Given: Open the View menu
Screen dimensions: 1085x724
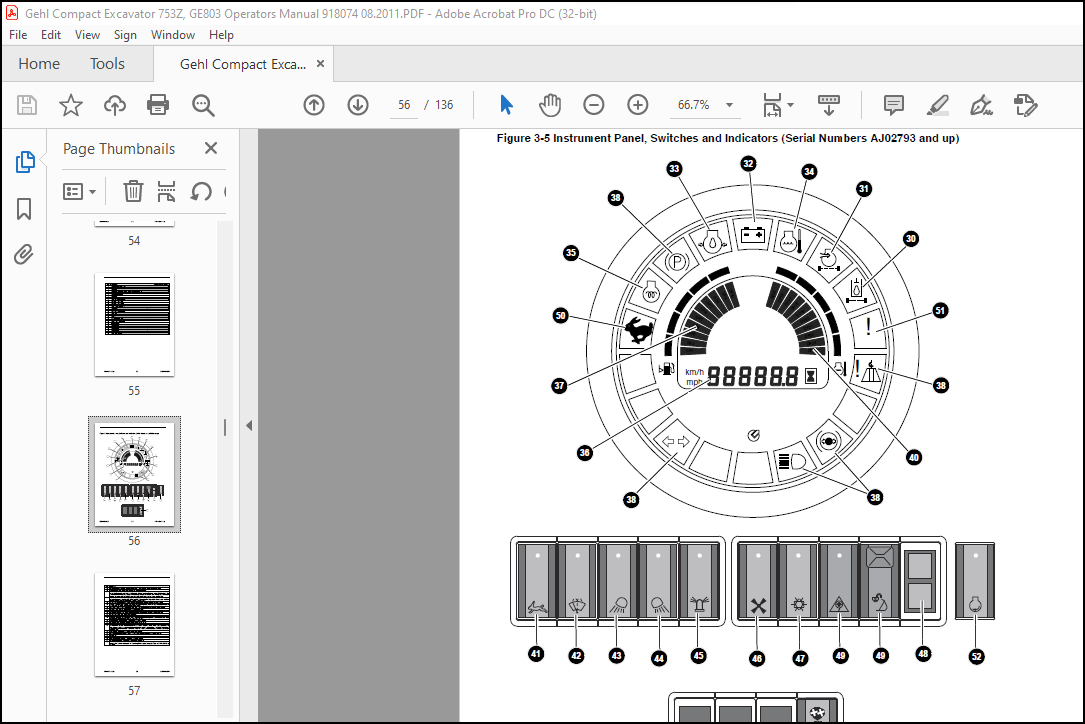Looking at the screenshot, I should 87,35.
